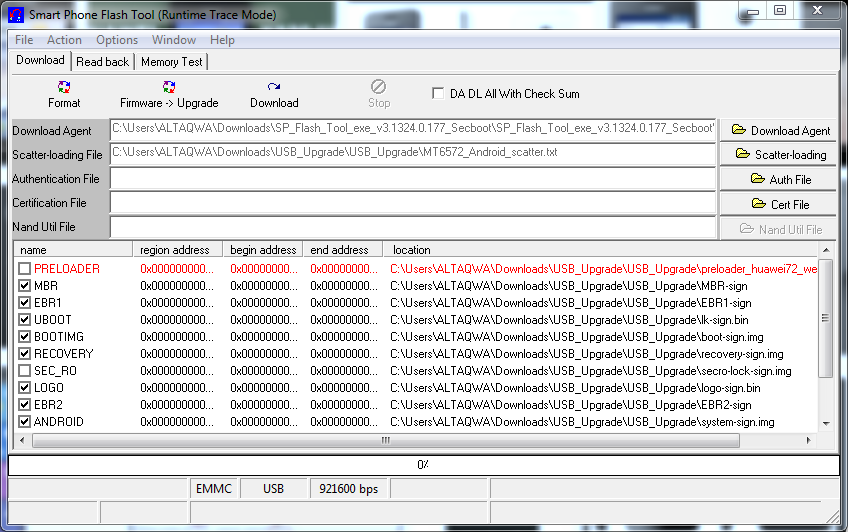Screen dimensions: 848x532
Task: Maximize the Flash Tool window
Action: tap(780, 11)
